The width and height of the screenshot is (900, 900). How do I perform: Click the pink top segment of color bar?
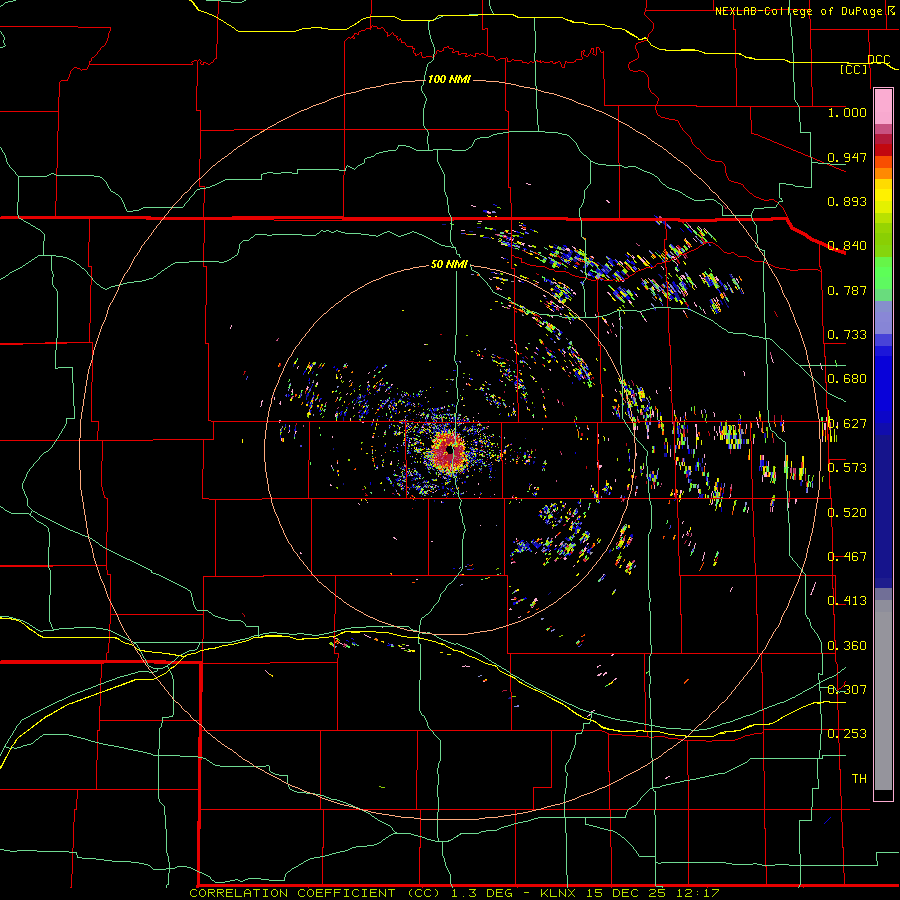pos(883,107)
